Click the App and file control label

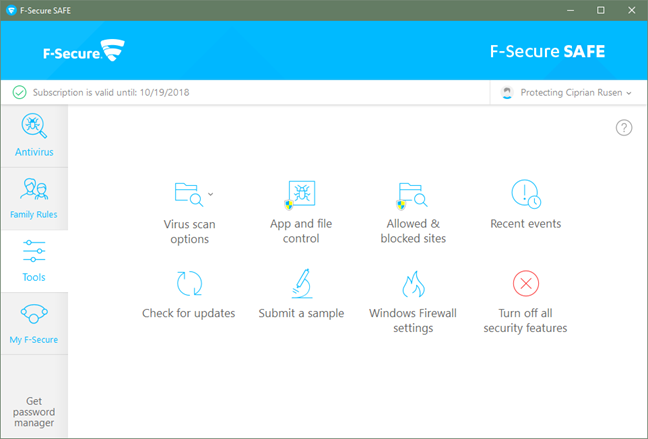[x=301, y=231]
